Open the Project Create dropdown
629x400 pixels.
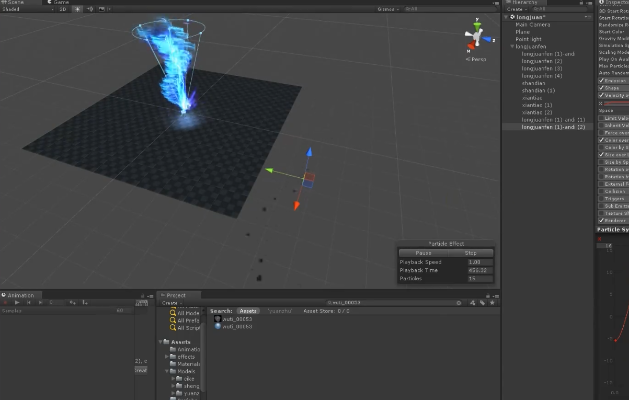coord(172,303)
